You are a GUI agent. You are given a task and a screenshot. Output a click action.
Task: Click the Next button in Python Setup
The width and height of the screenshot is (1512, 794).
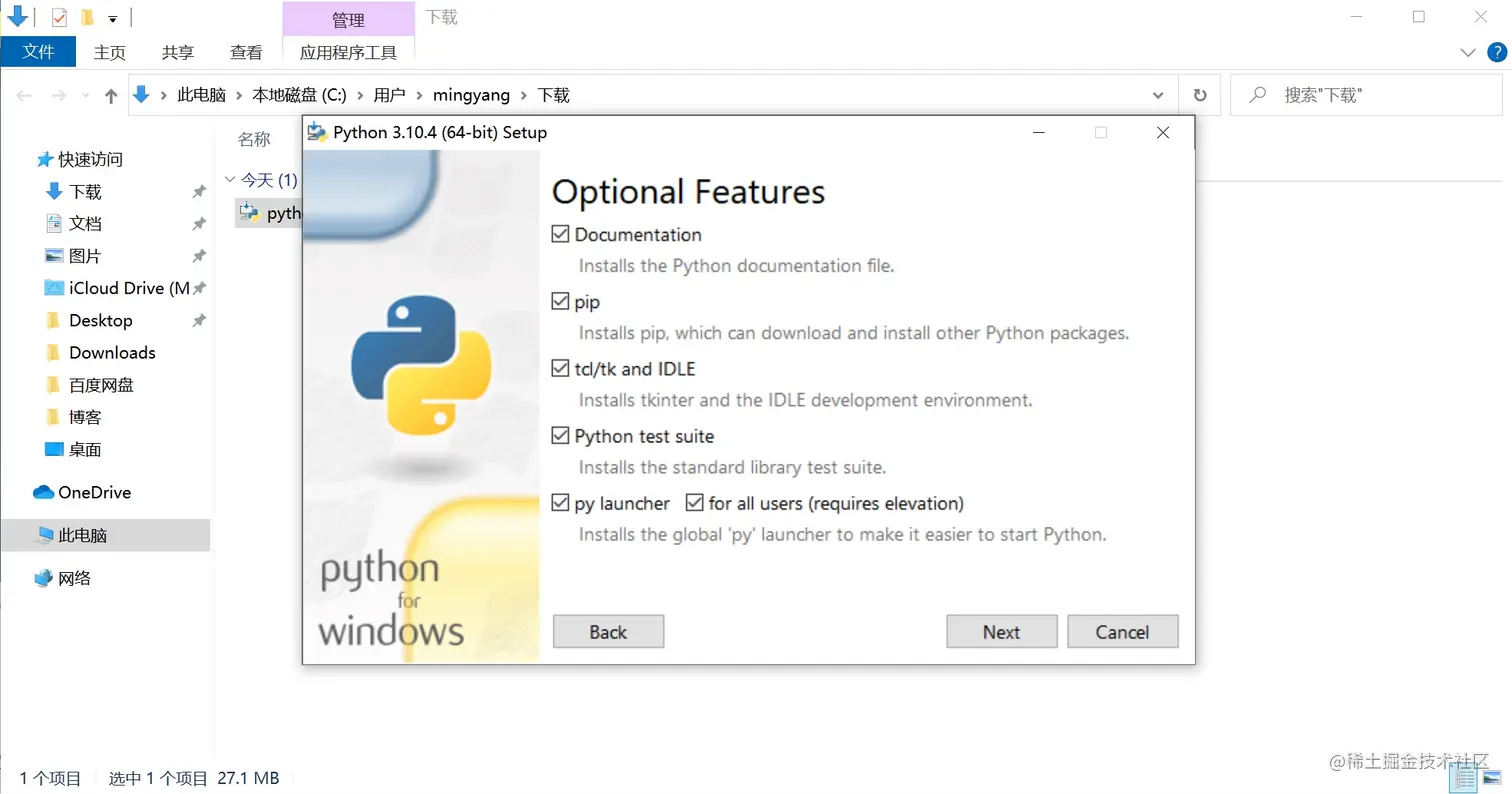[1002, 632]
